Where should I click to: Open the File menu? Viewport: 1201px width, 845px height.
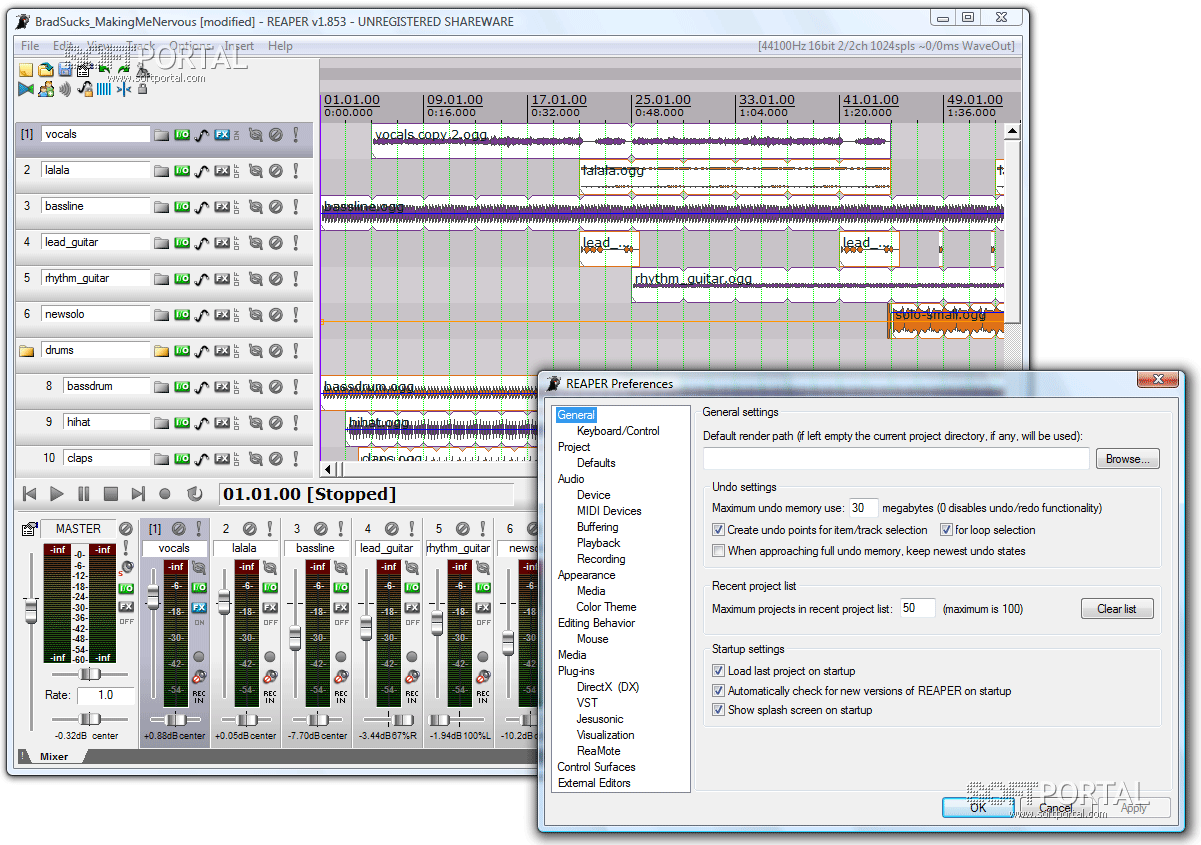tap(30, 46)
